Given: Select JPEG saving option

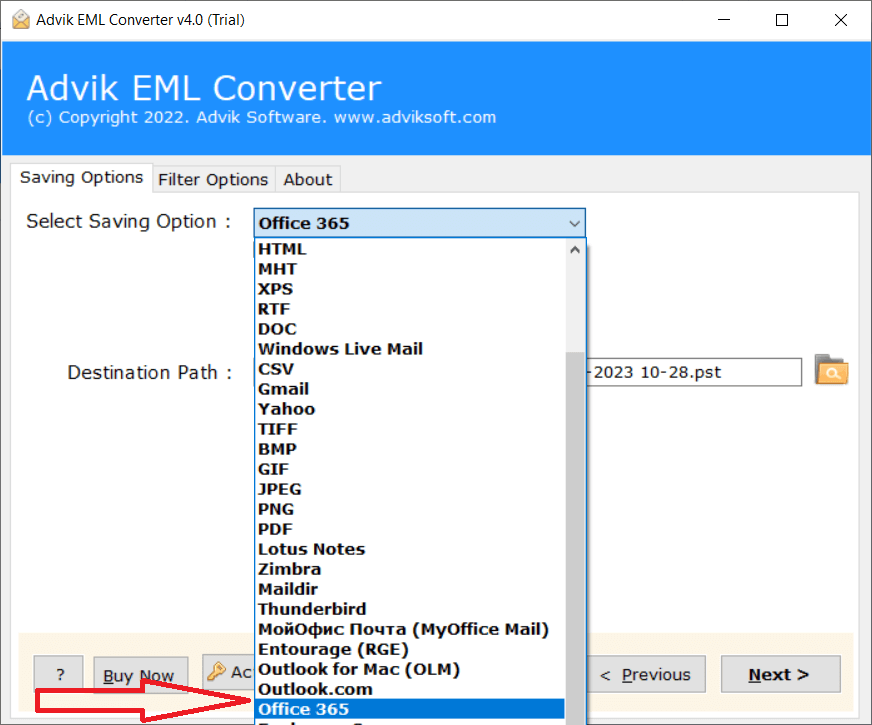Looking at the screenshot, I should [x=410, y=489].
